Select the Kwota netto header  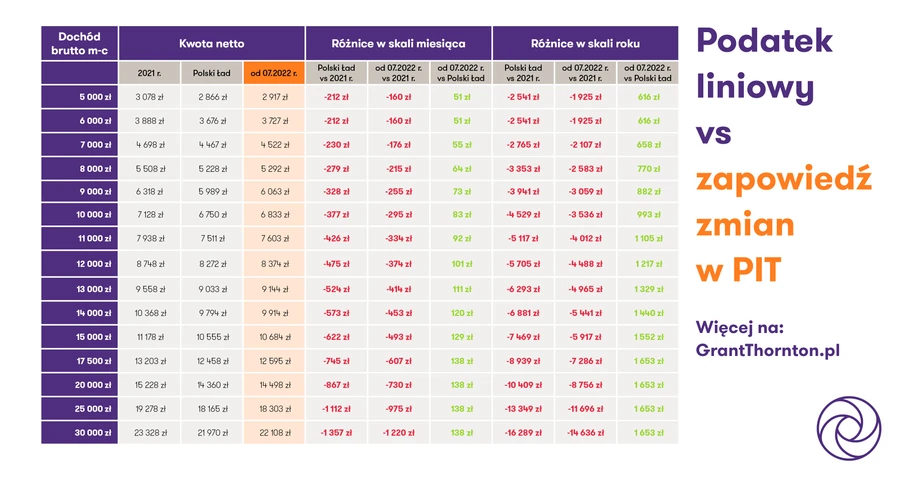[x=211, y=43]
